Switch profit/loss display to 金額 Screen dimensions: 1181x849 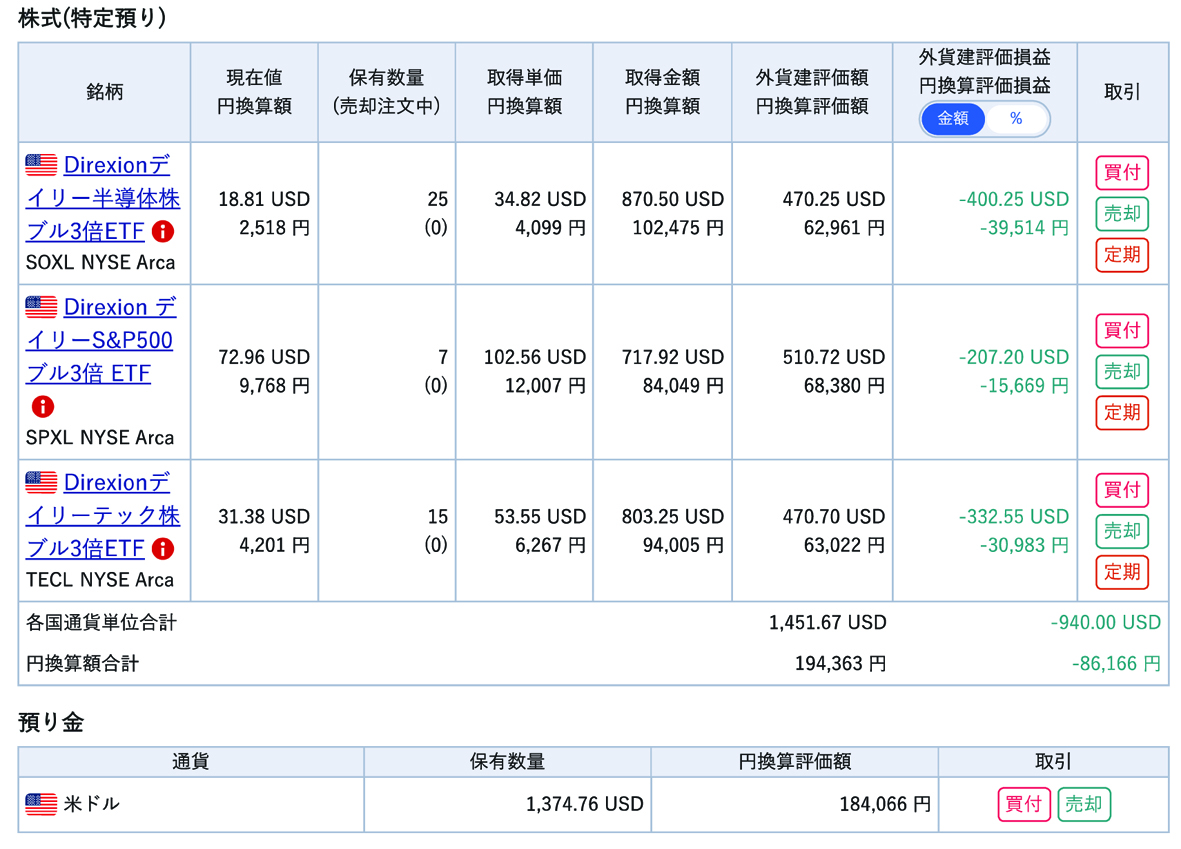(x=953, y=118)
